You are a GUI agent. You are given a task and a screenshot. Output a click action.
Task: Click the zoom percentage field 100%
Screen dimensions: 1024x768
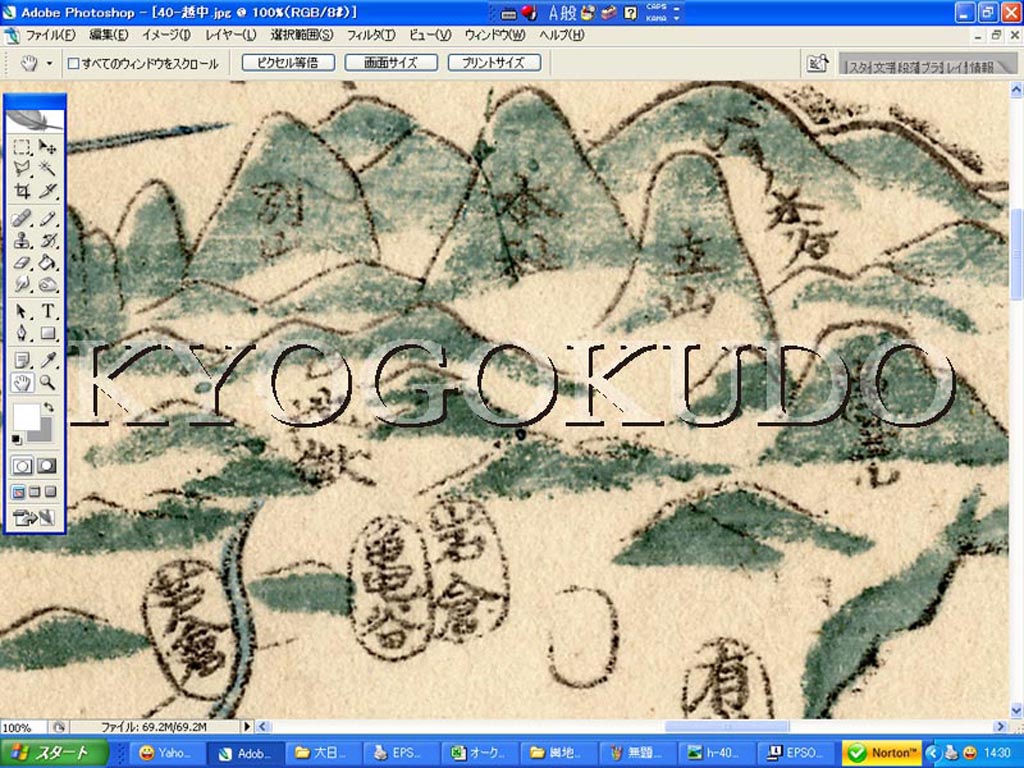23,727
